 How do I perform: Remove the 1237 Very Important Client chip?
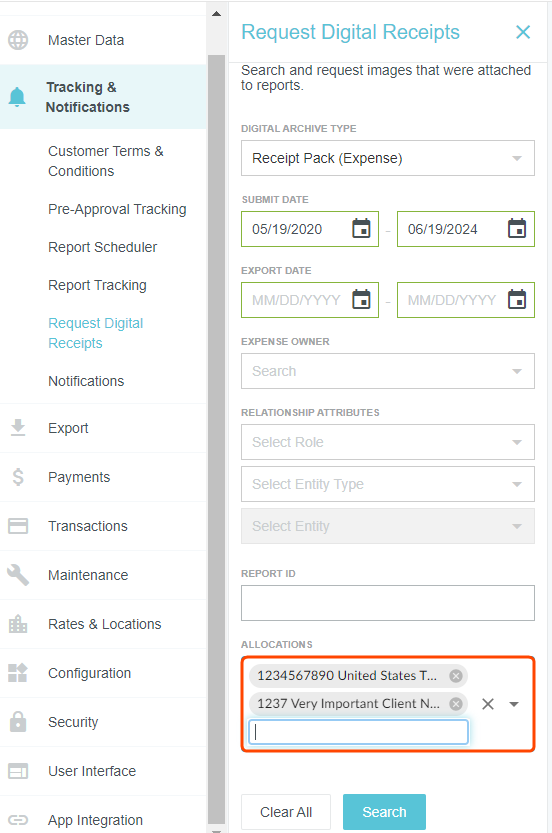point(456,704)
